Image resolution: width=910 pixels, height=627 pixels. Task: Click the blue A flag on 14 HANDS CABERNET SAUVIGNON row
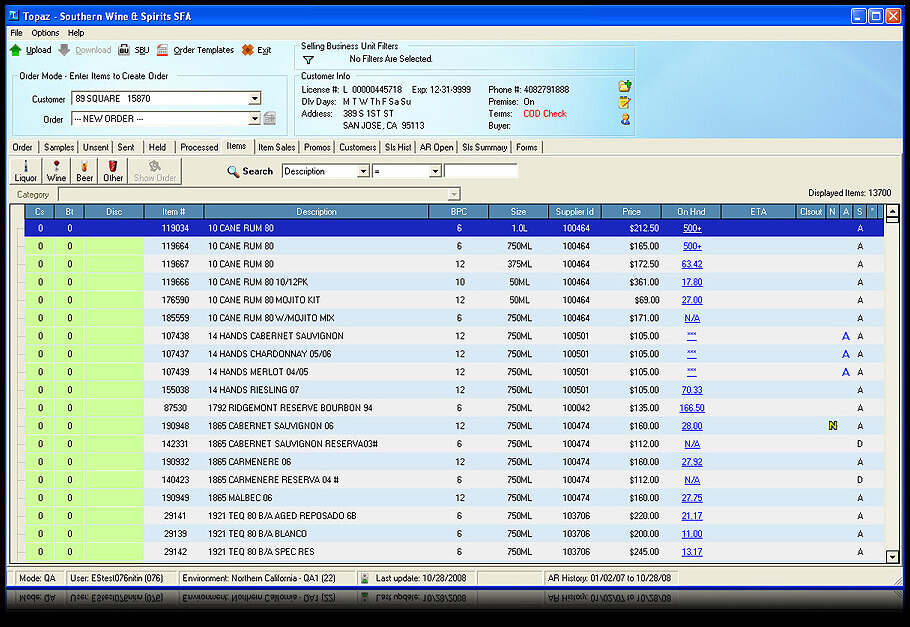tap(846, 336)
